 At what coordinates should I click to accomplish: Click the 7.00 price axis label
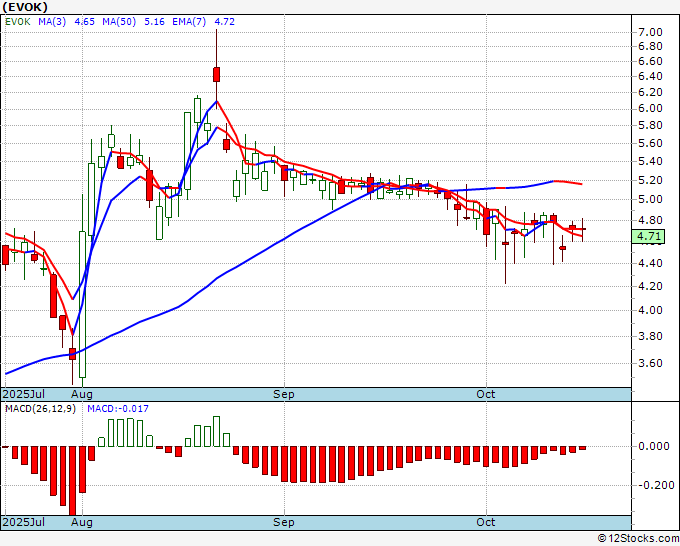(650, 32)
